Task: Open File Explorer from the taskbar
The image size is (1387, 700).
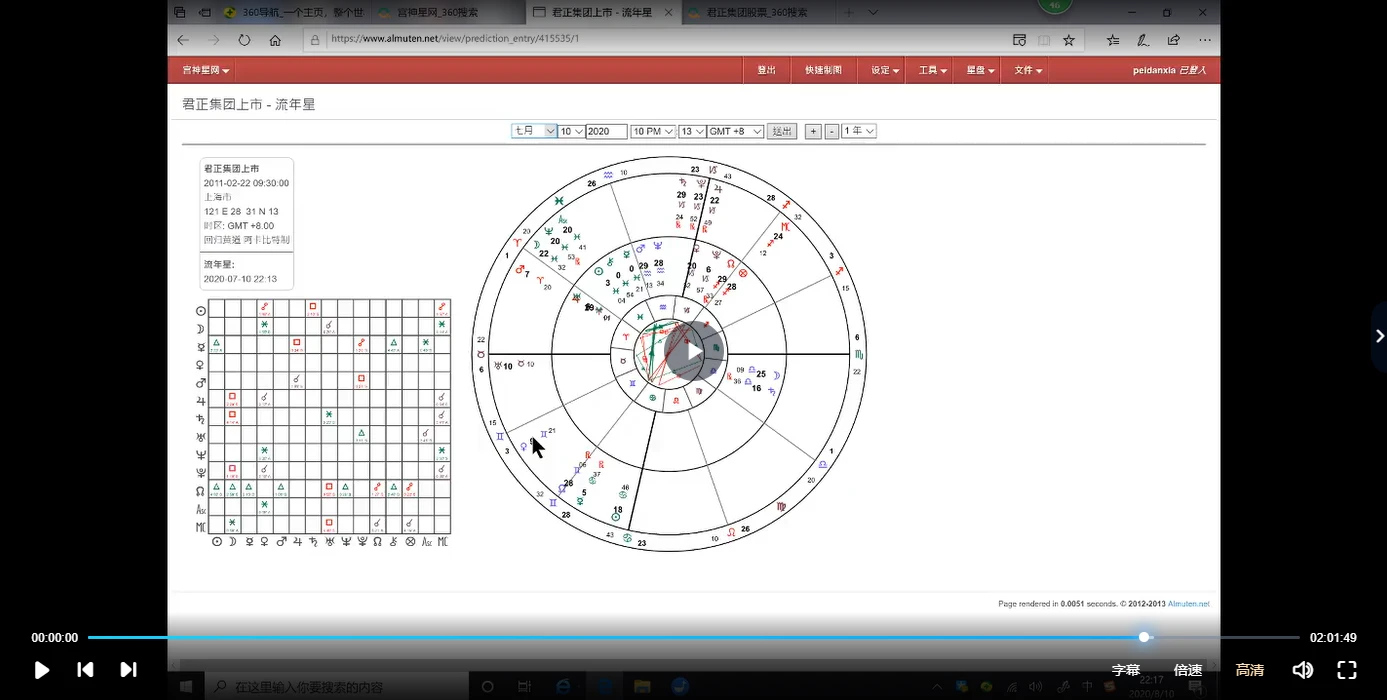Action: click(642, 687)
